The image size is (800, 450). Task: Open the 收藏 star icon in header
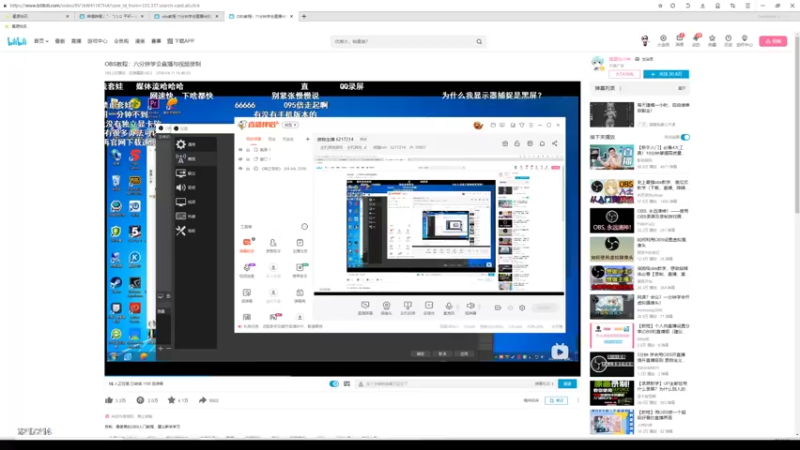point(712,41)
